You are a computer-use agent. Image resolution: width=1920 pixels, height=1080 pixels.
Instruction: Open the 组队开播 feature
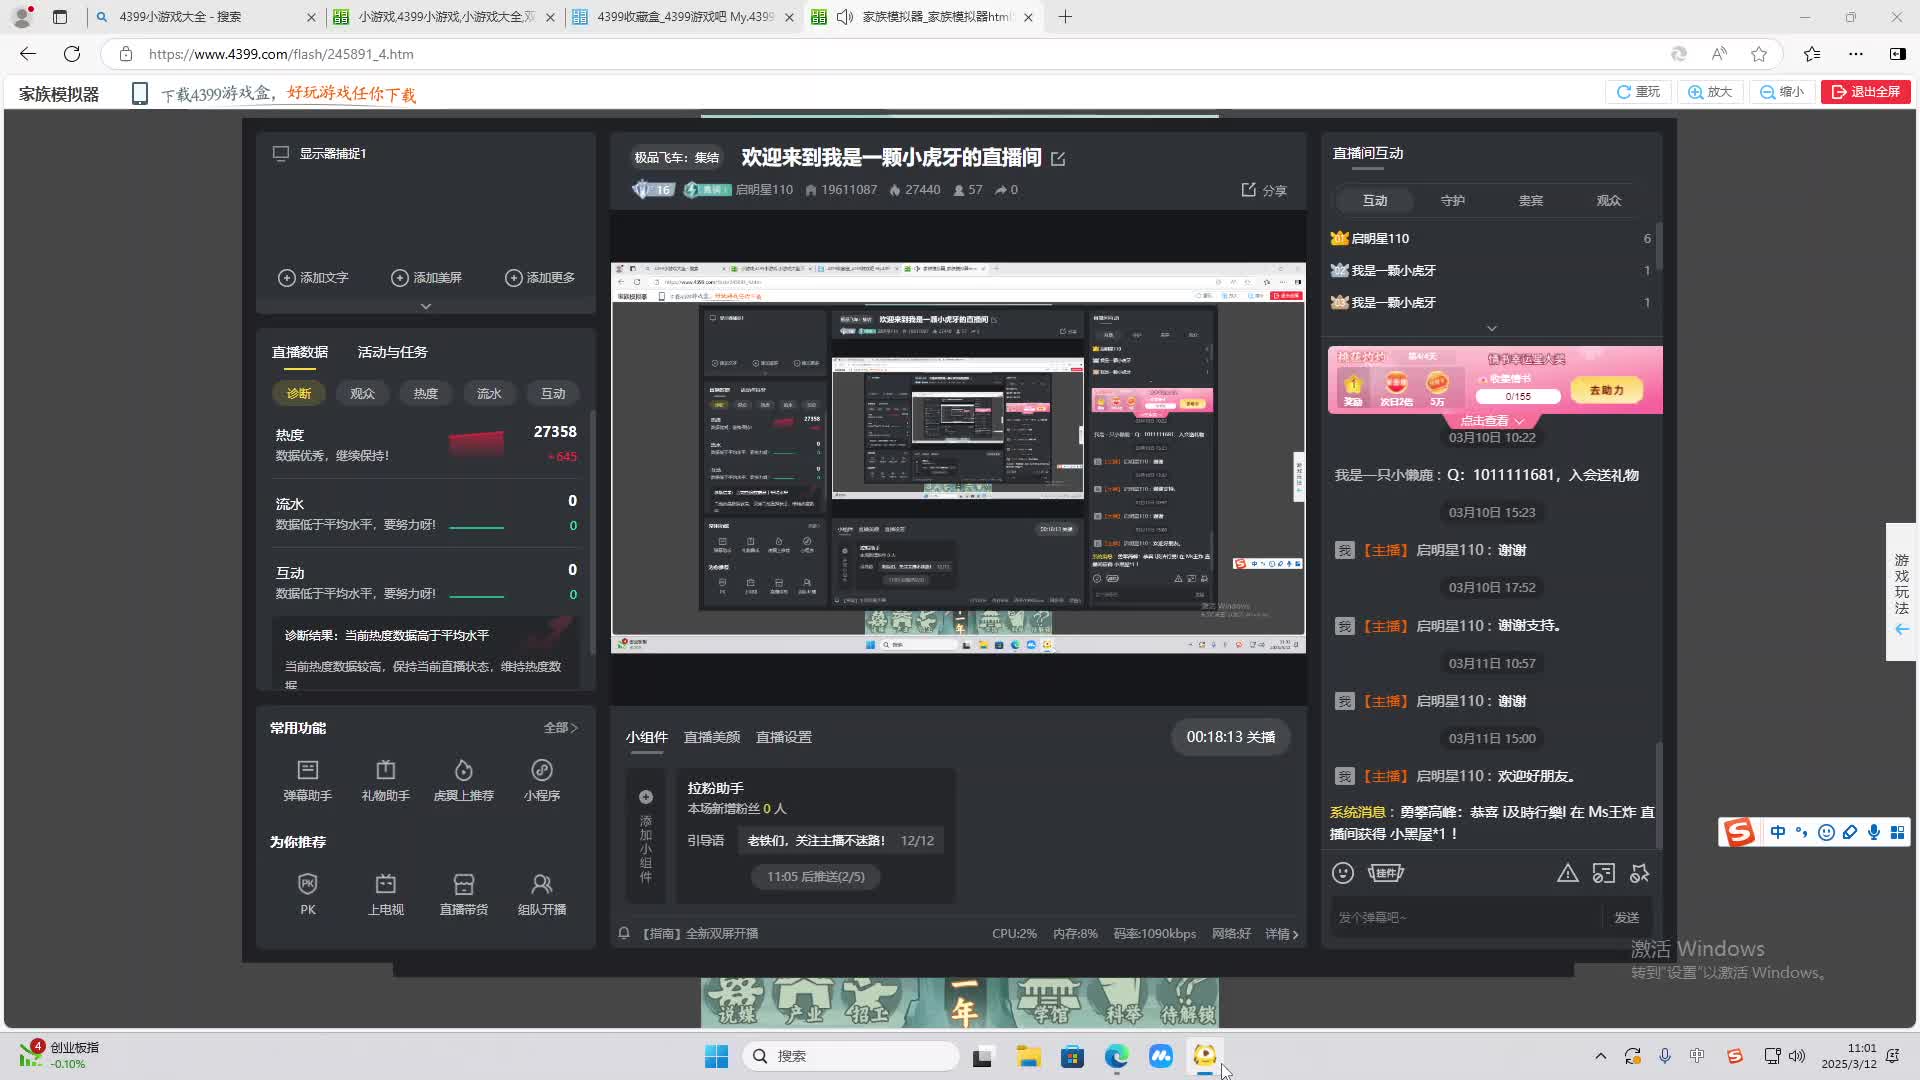click(541, 893)
